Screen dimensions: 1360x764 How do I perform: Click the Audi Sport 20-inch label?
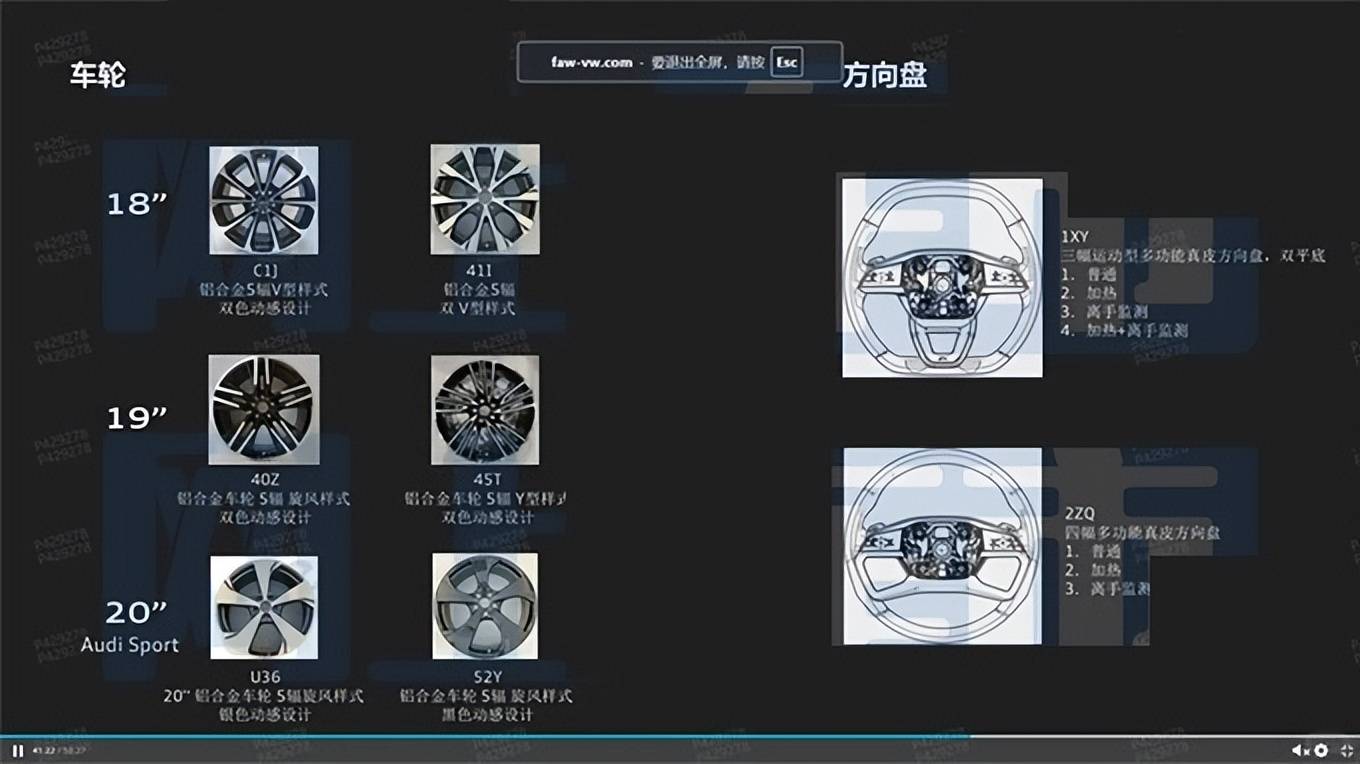point(130,644)
